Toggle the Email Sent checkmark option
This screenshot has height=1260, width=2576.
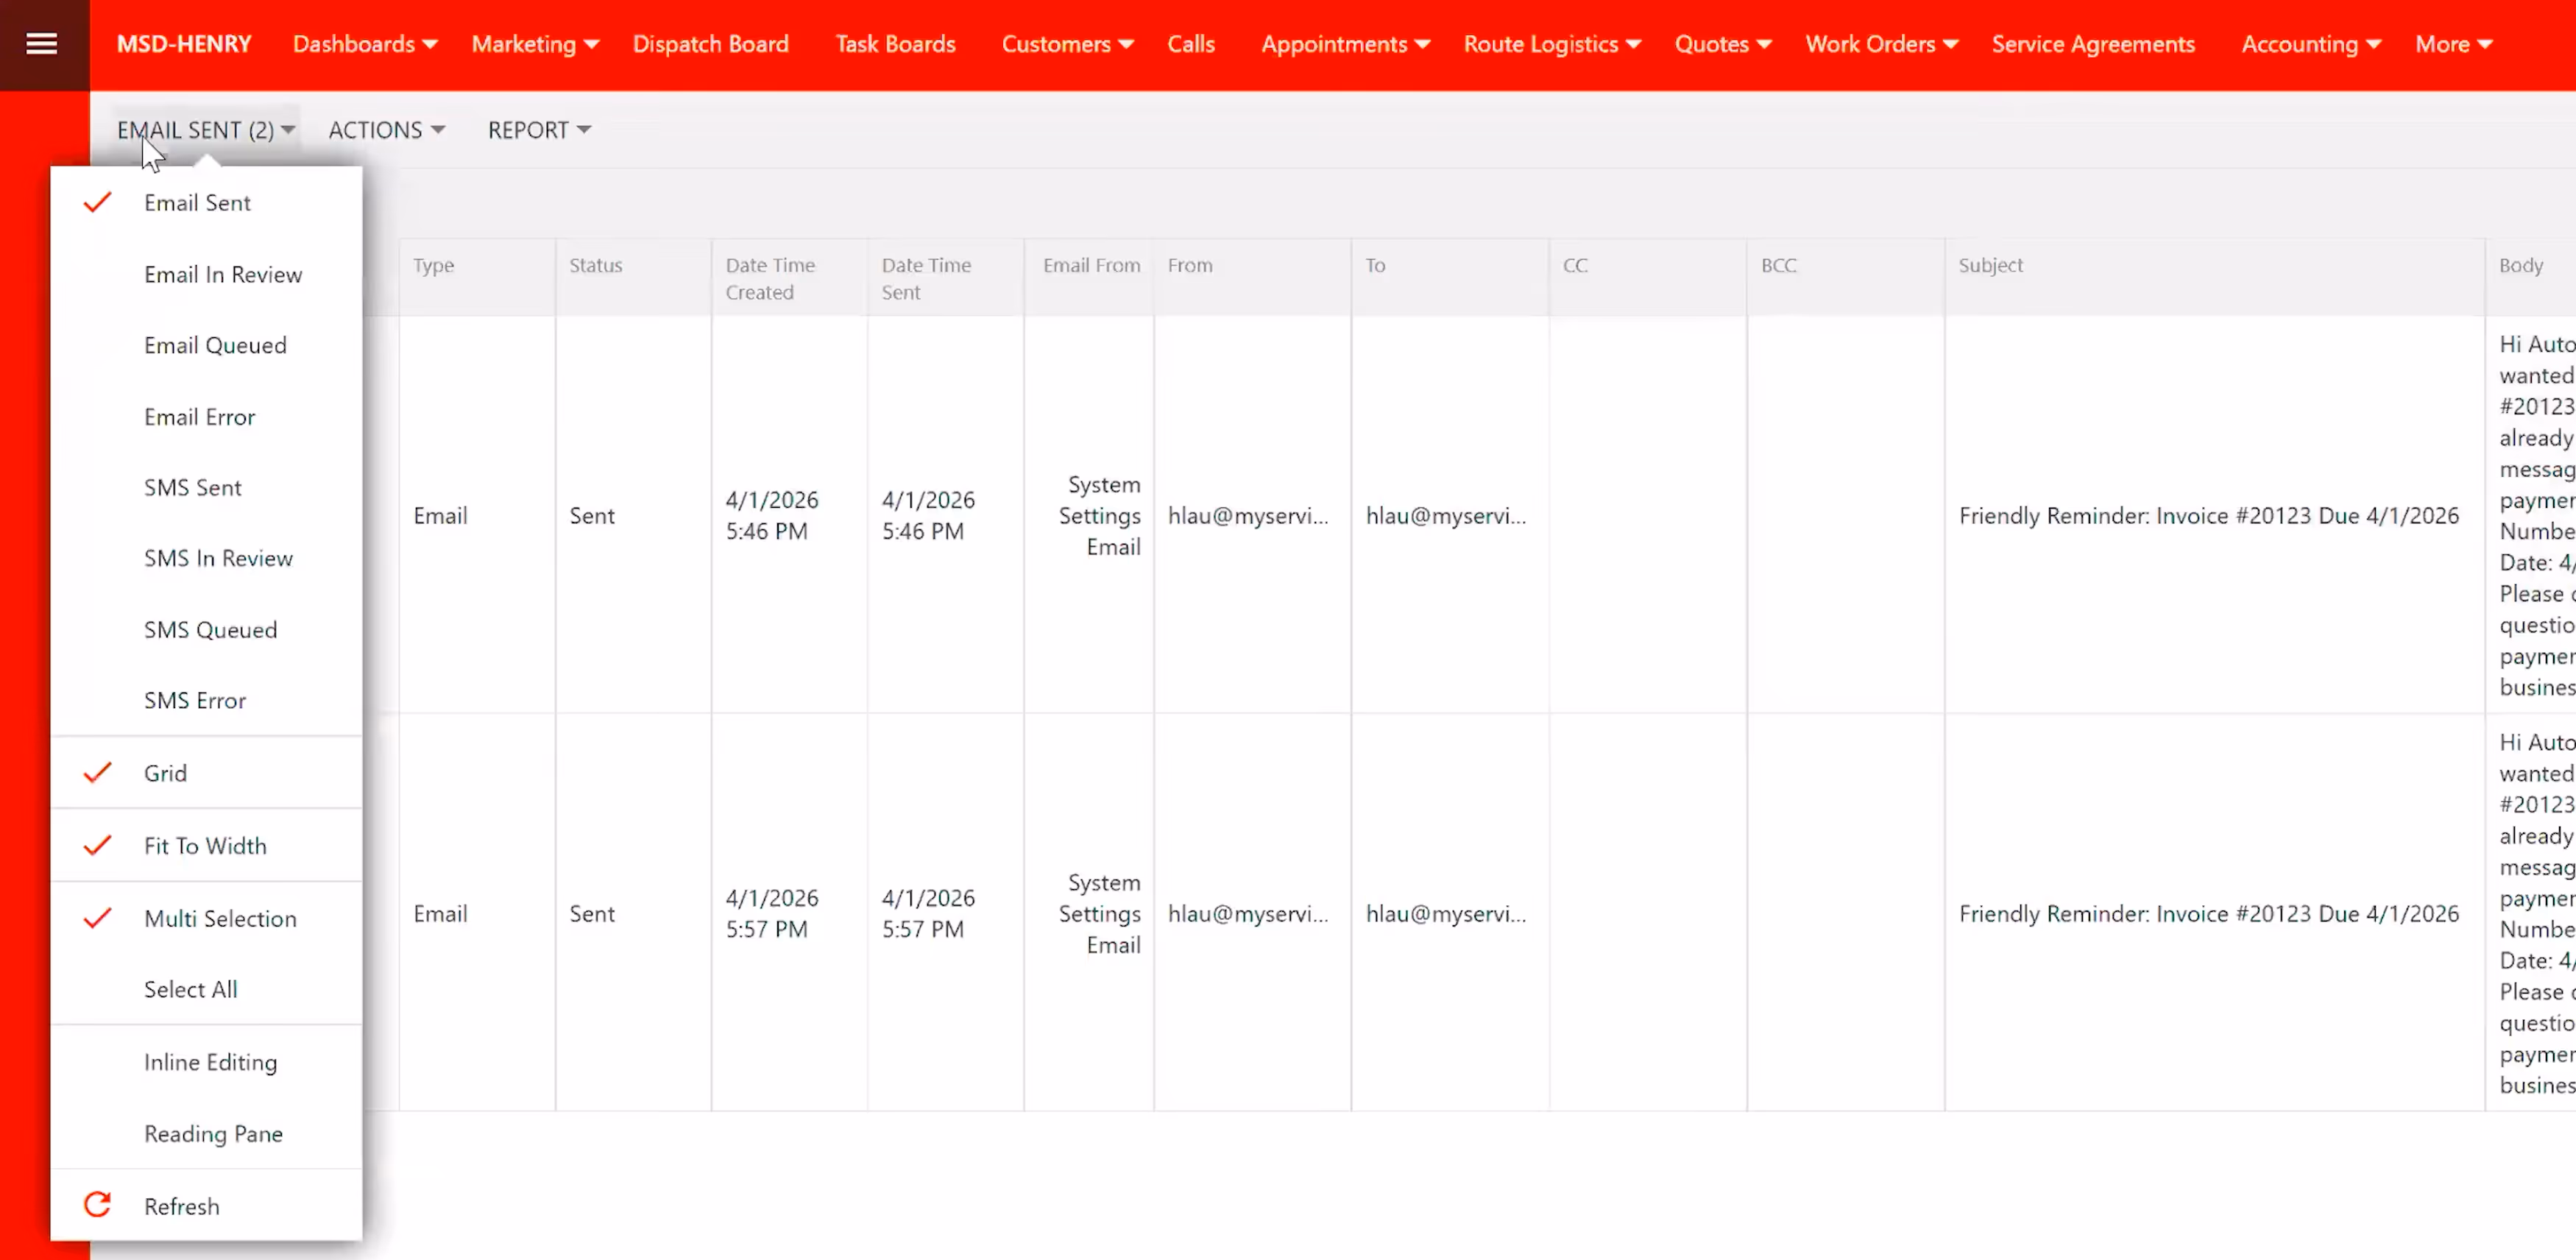pyautogui.click(x=197, y=203)
